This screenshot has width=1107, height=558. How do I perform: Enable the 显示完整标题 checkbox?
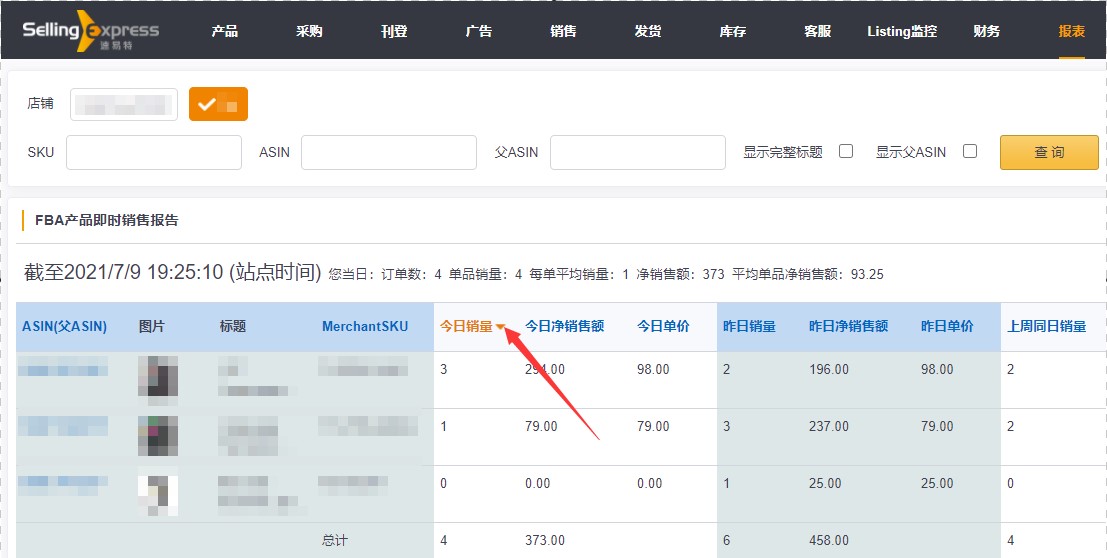click(x=846, y=152)
